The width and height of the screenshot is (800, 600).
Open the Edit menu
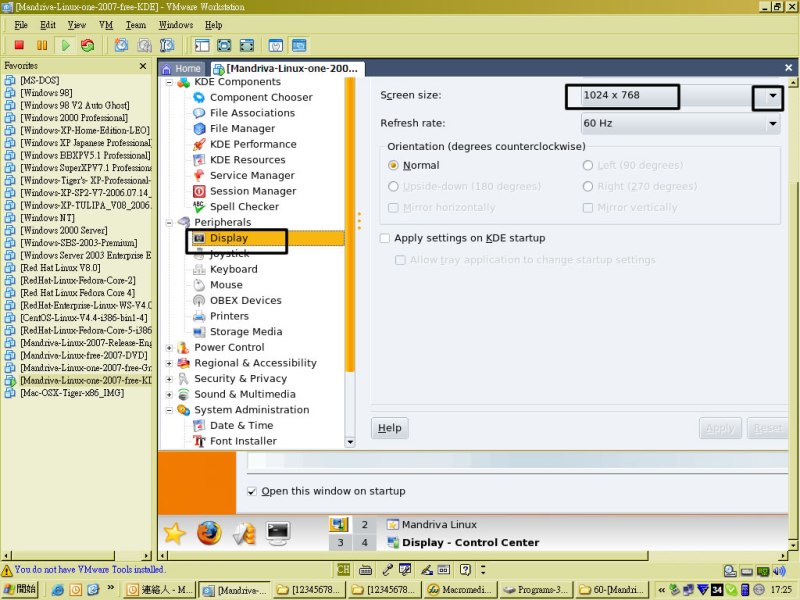48,25
